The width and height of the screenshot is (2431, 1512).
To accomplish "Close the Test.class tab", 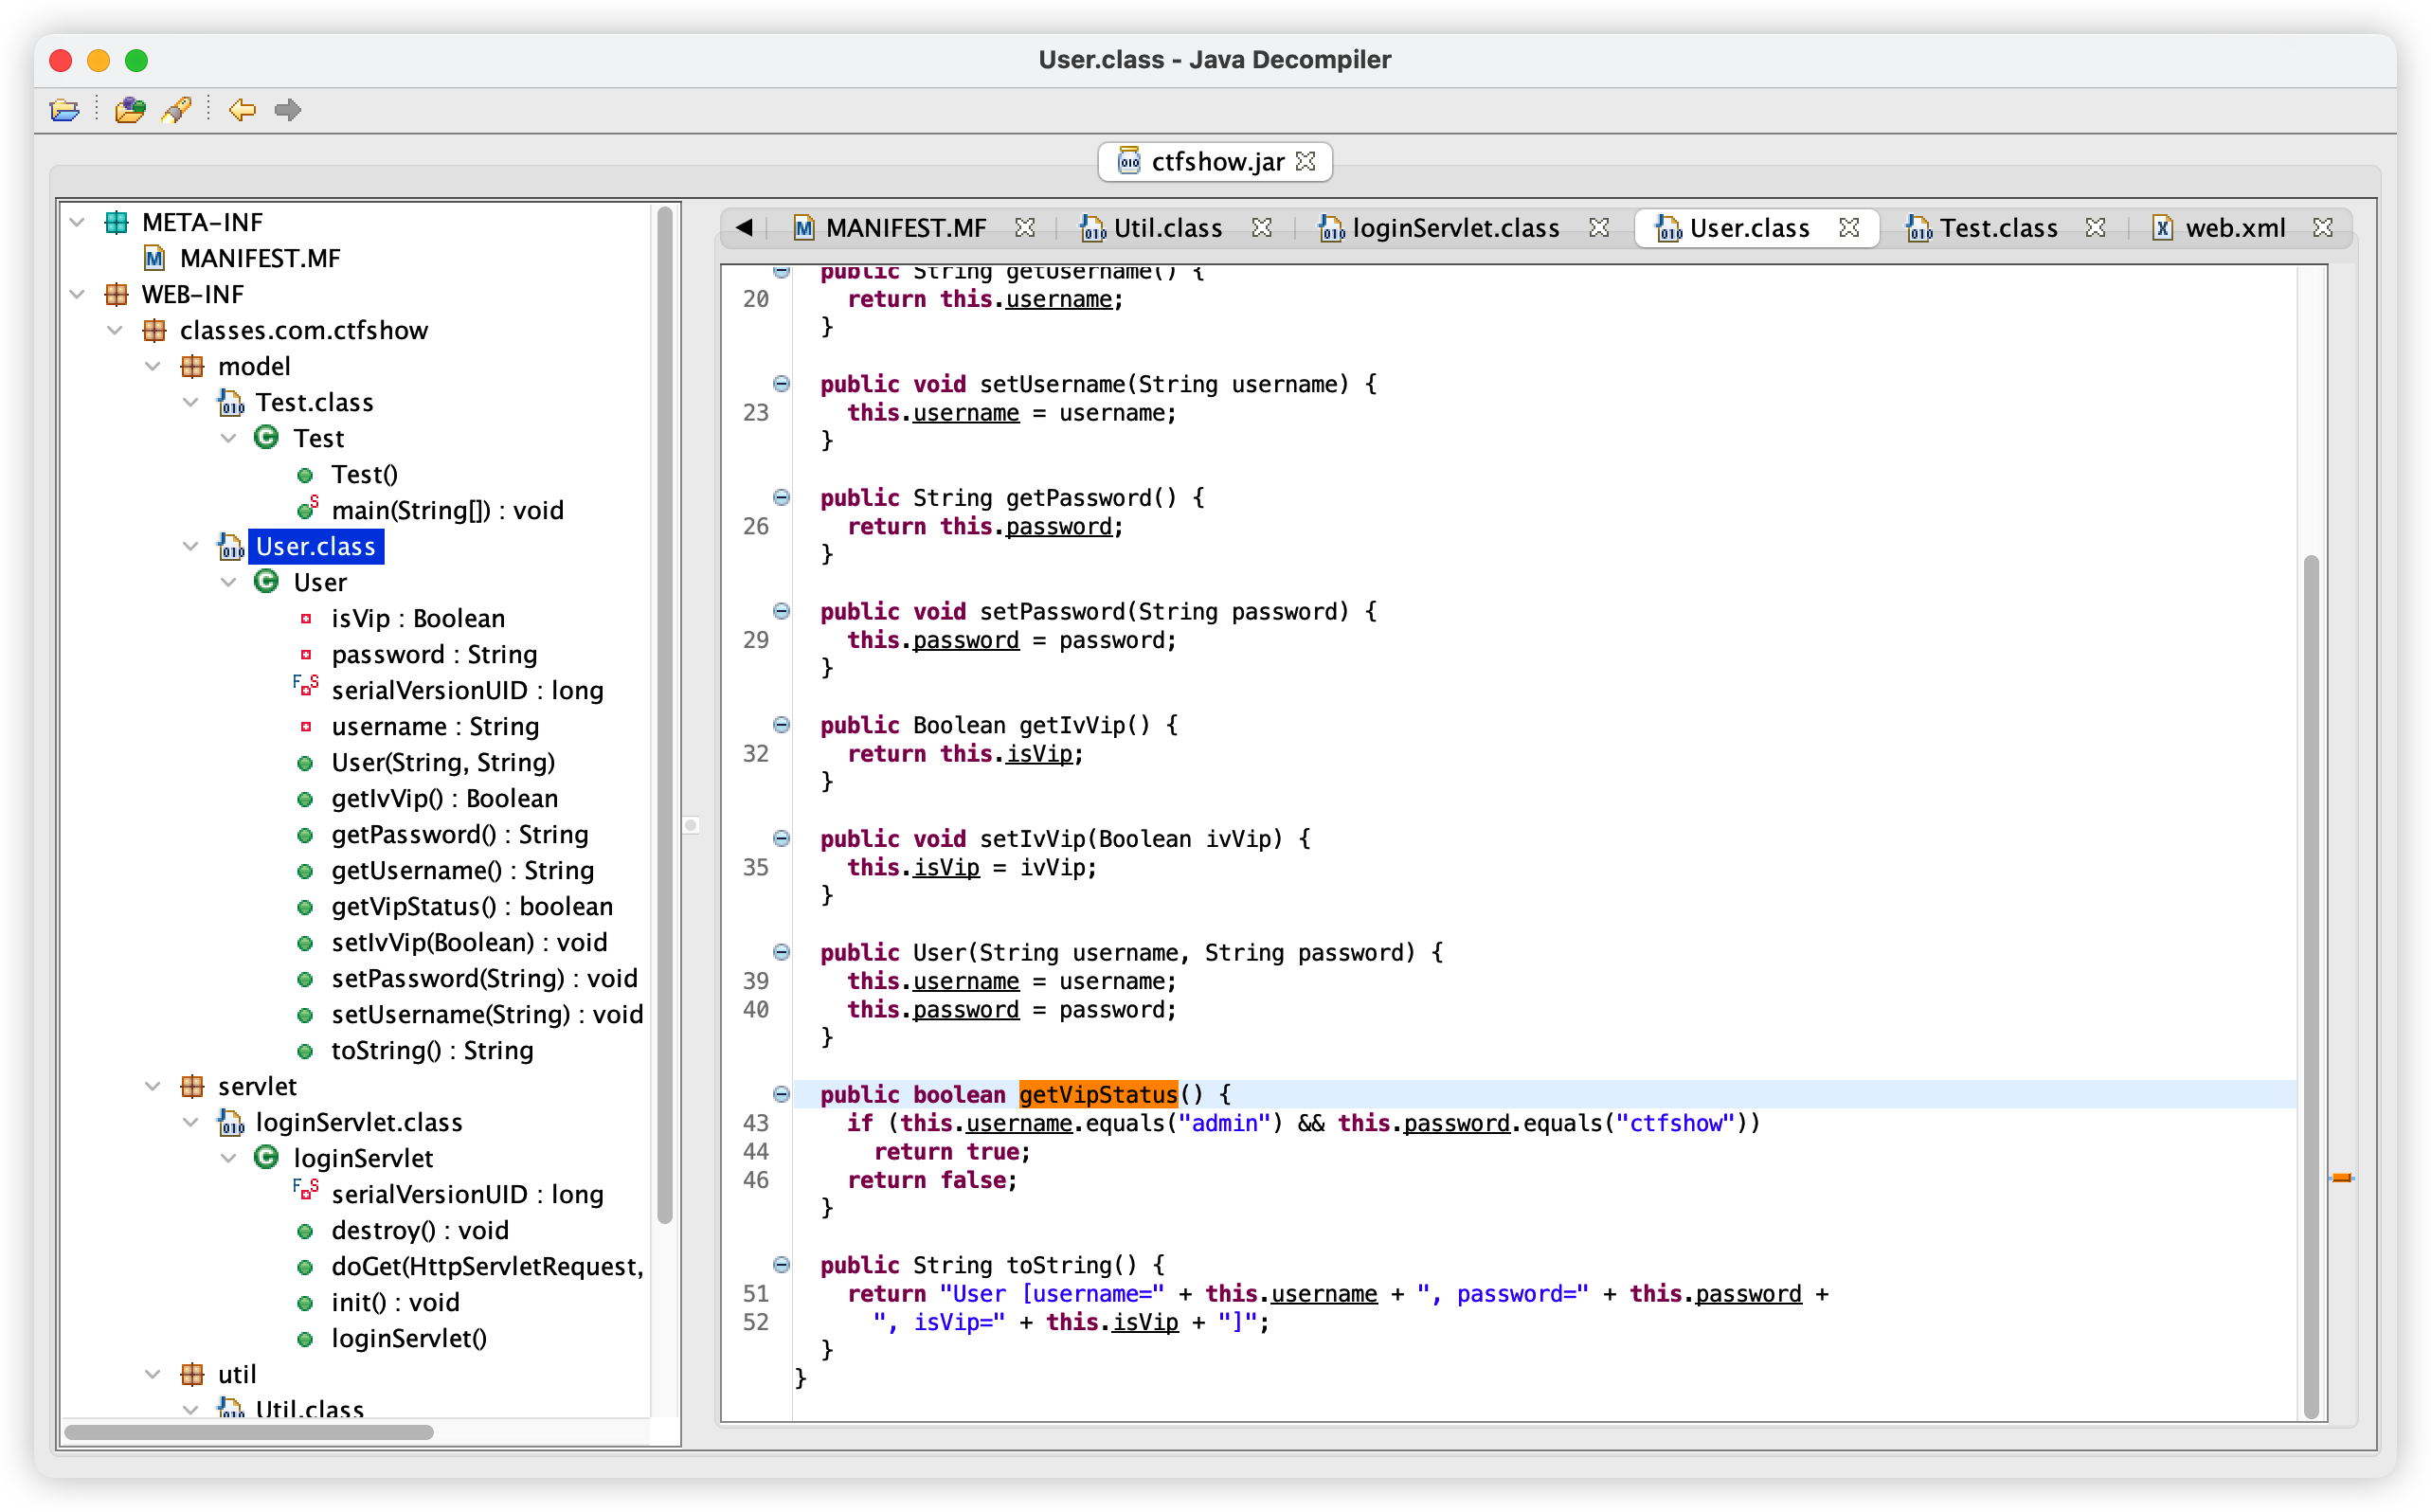I will (2095, 228).
